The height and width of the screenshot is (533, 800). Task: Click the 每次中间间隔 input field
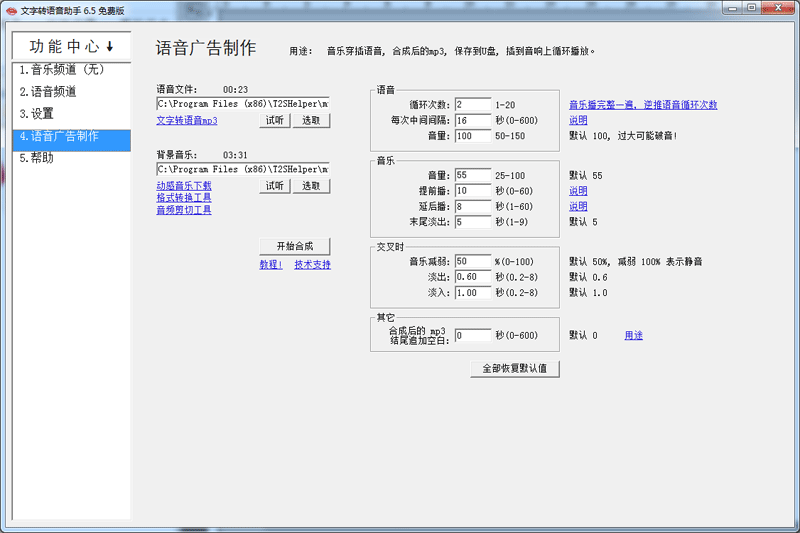[473, 120]
